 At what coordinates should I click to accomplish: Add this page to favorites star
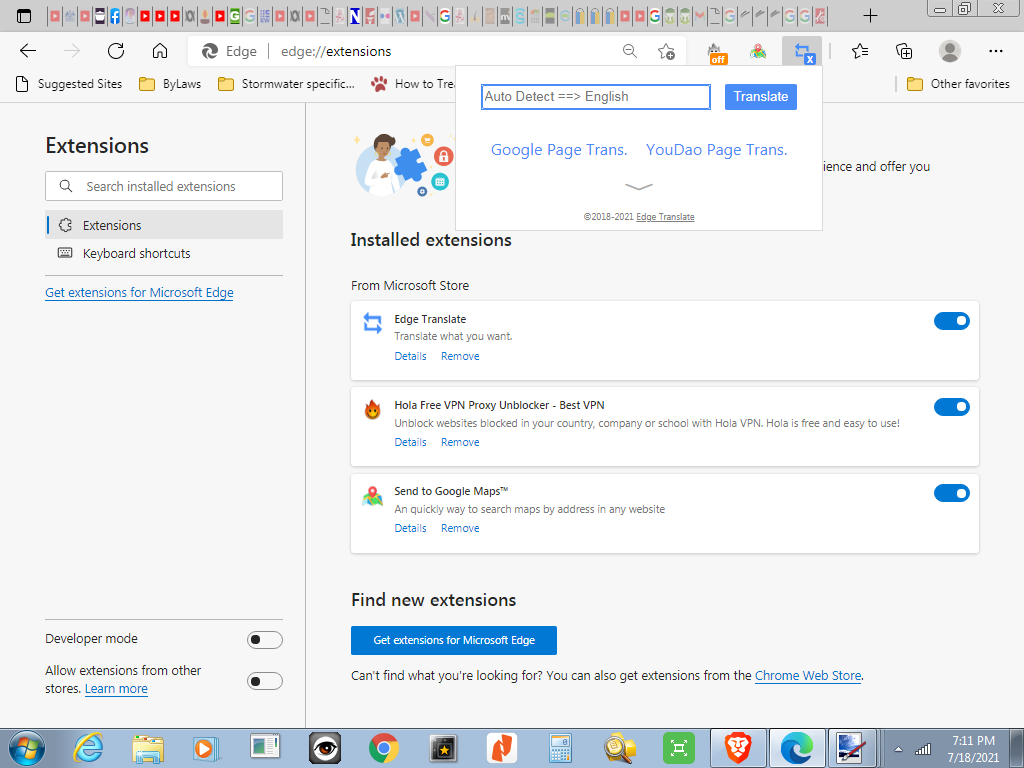pyautogui.click(x=666, y=52)
